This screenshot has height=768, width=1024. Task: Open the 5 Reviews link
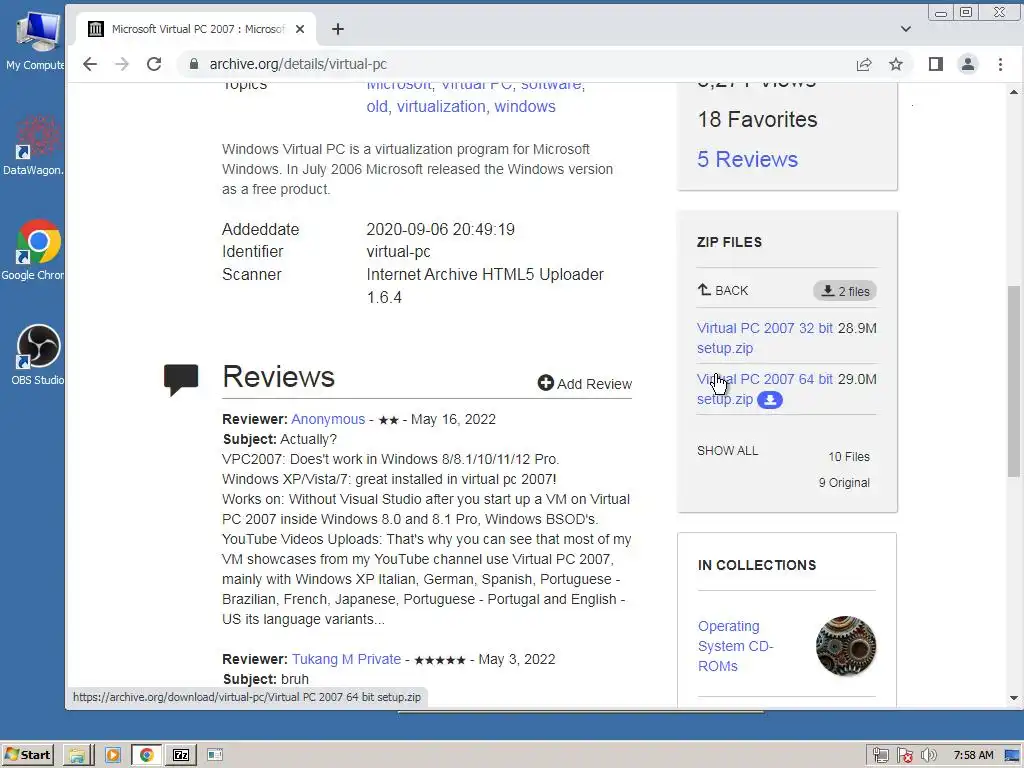tap(747, 159)
